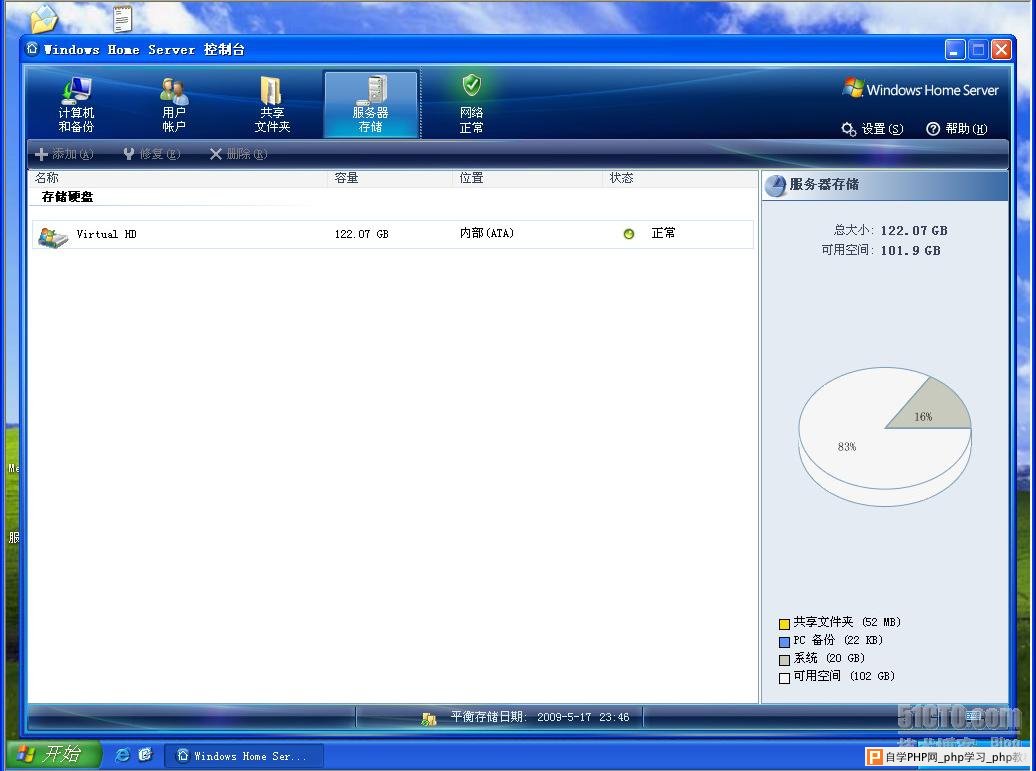1036x771 pixels.
Task: Click the 服务器存储 panel header icon
Action: (775, 186)
